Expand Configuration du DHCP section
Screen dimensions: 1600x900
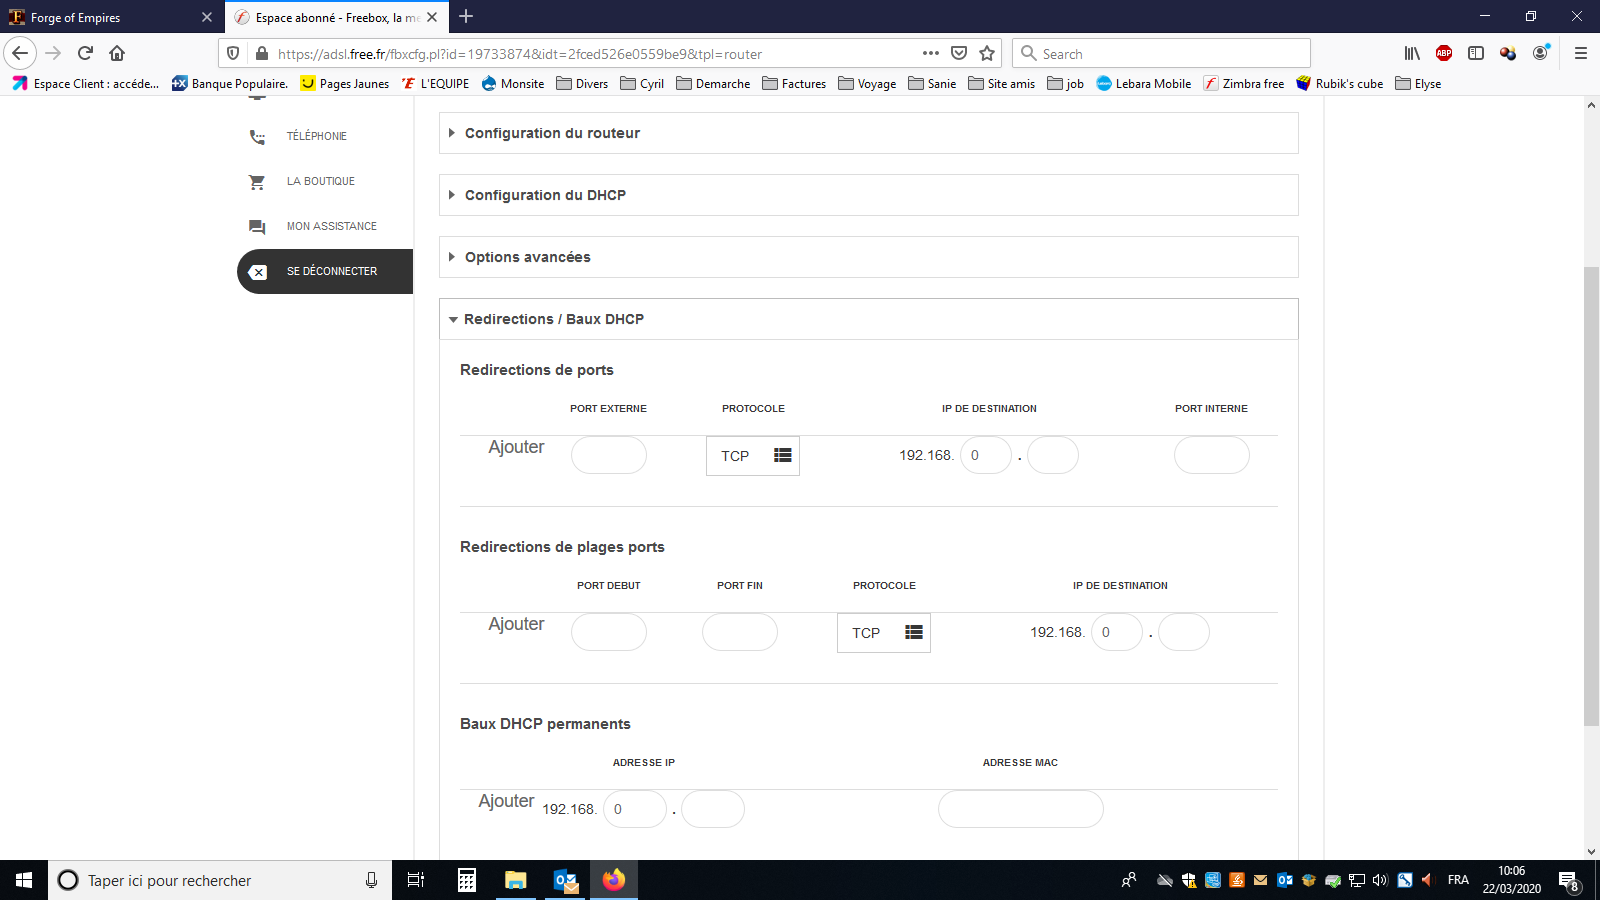coord(545,195)
